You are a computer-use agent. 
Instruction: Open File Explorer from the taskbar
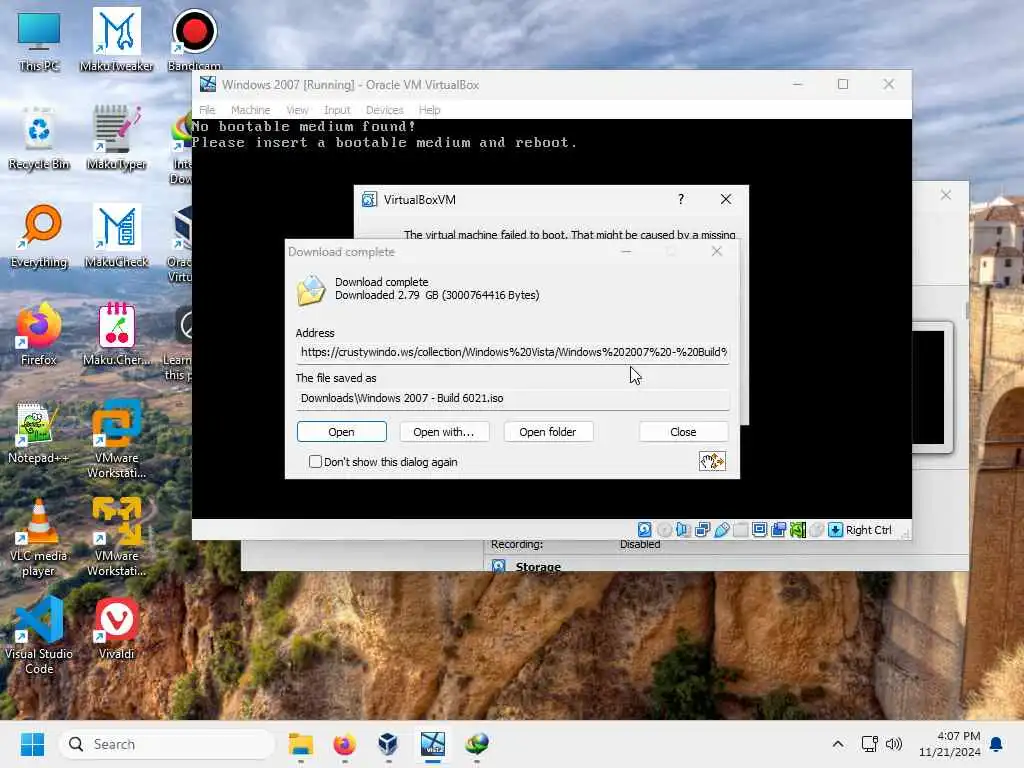[301, 743]
